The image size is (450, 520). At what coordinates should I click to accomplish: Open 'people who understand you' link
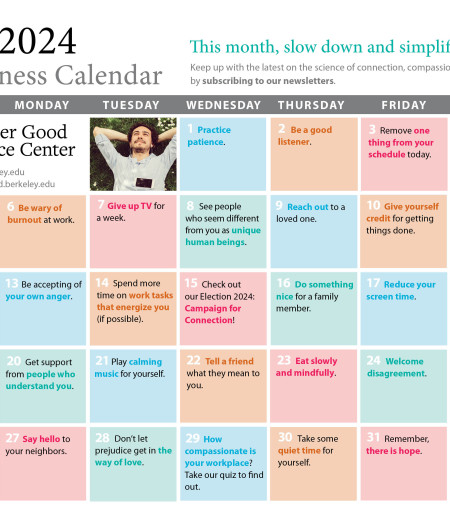pos(40,380)
